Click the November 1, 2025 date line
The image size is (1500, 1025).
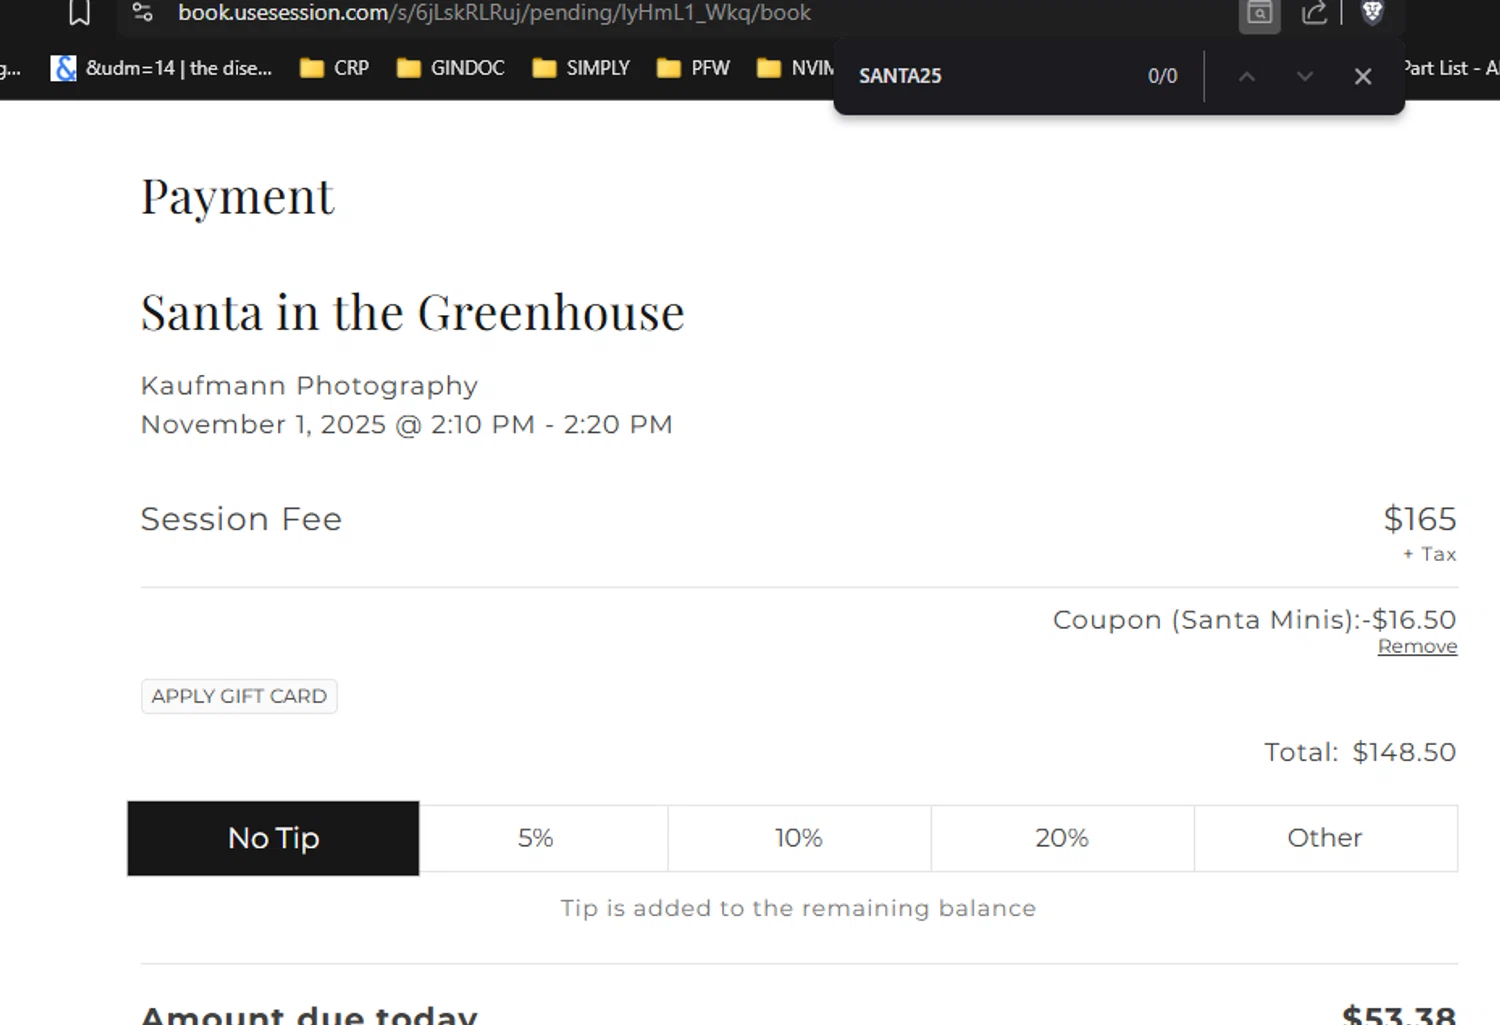tap(406, 424)
